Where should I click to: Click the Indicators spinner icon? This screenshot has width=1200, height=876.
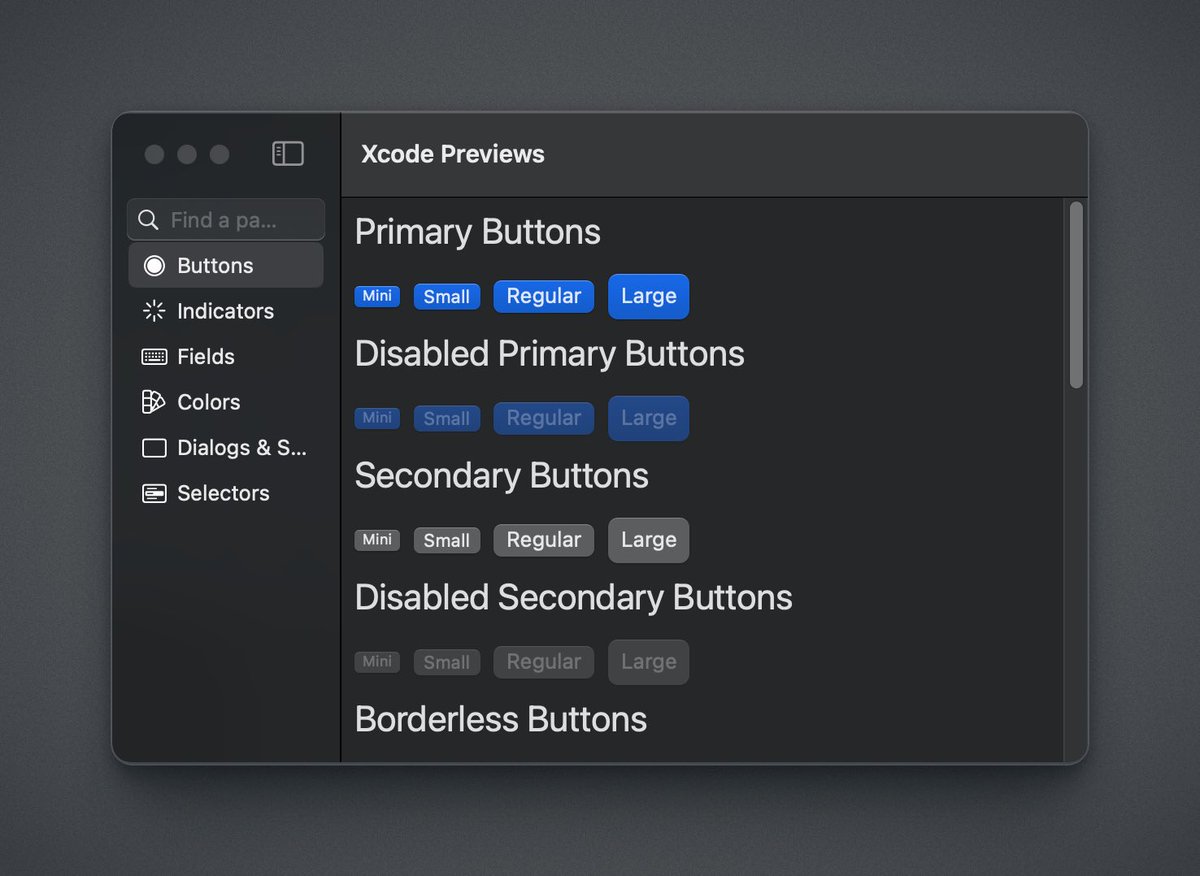tap(154, 311)
